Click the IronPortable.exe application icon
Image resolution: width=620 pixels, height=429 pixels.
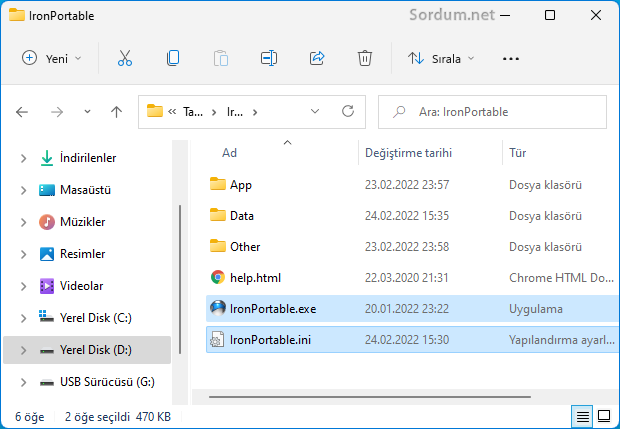(x=217, y=308)
